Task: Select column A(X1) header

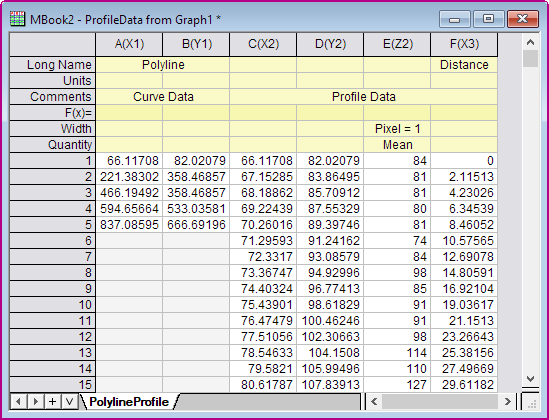Action: pos(129,44)
